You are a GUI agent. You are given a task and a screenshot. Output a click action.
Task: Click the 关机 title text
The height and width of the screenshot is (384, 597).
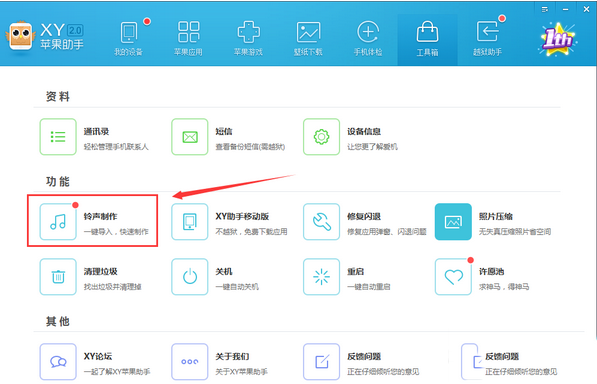pos(224,272)
